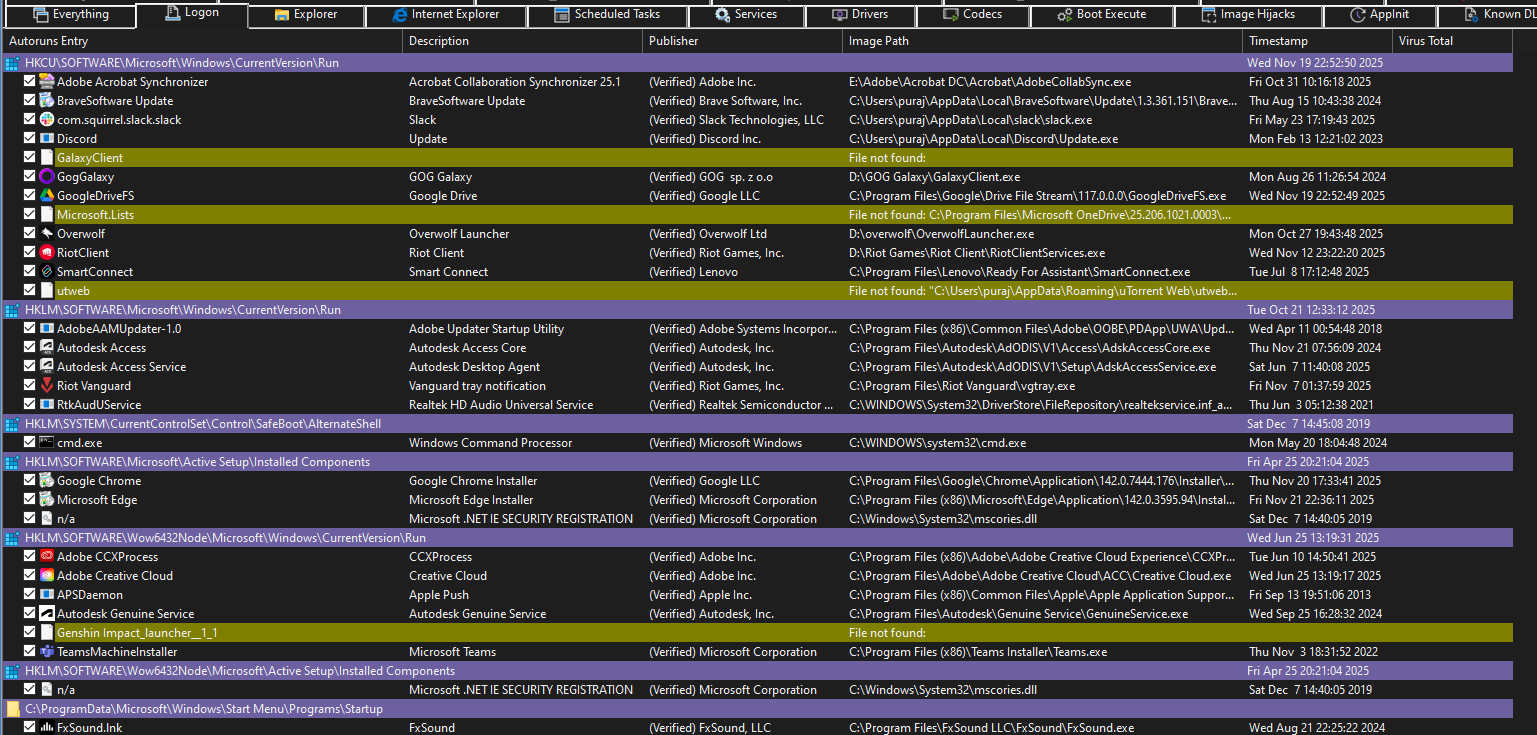
Task: Click the Autodesk Genuine Service entry icon
Action: 46,614
